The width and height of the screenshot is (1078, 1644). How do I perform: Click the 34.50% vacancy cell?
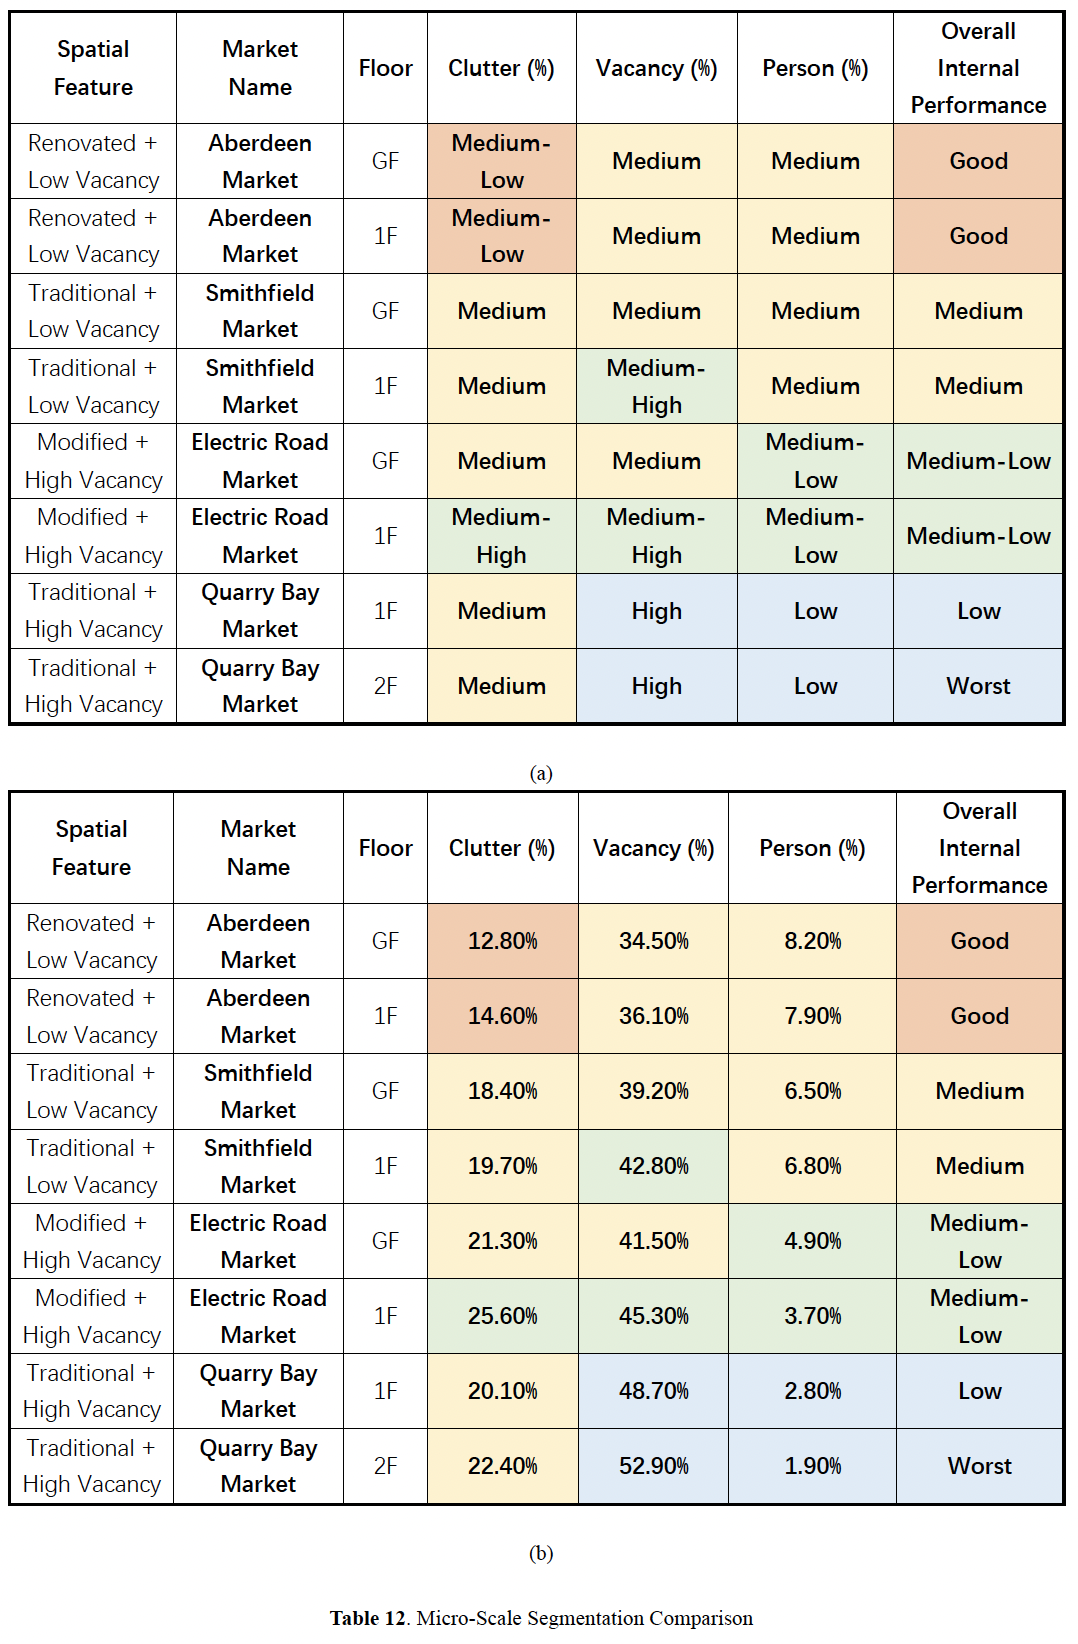pos(654,941)
